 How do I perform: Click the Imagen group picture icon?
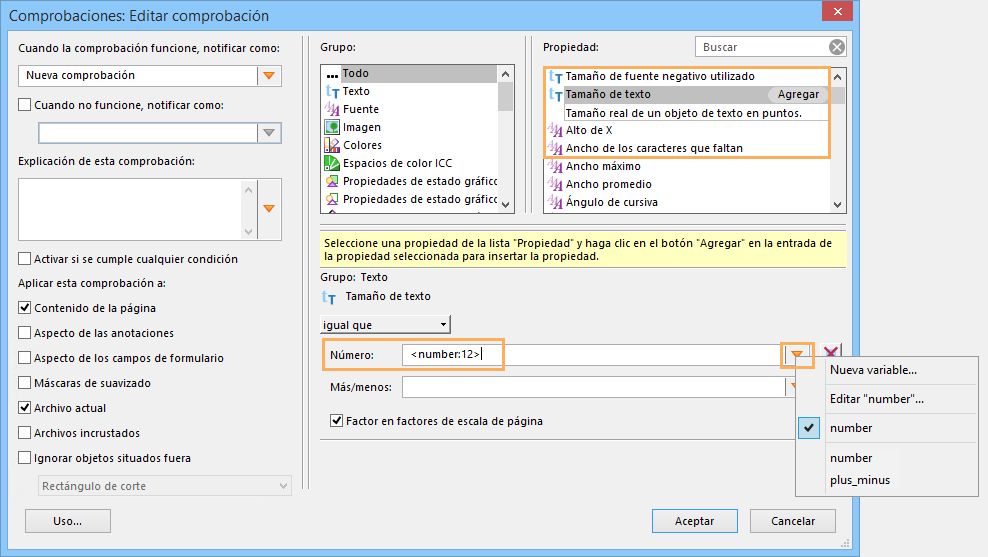click(x=332, y=127)
